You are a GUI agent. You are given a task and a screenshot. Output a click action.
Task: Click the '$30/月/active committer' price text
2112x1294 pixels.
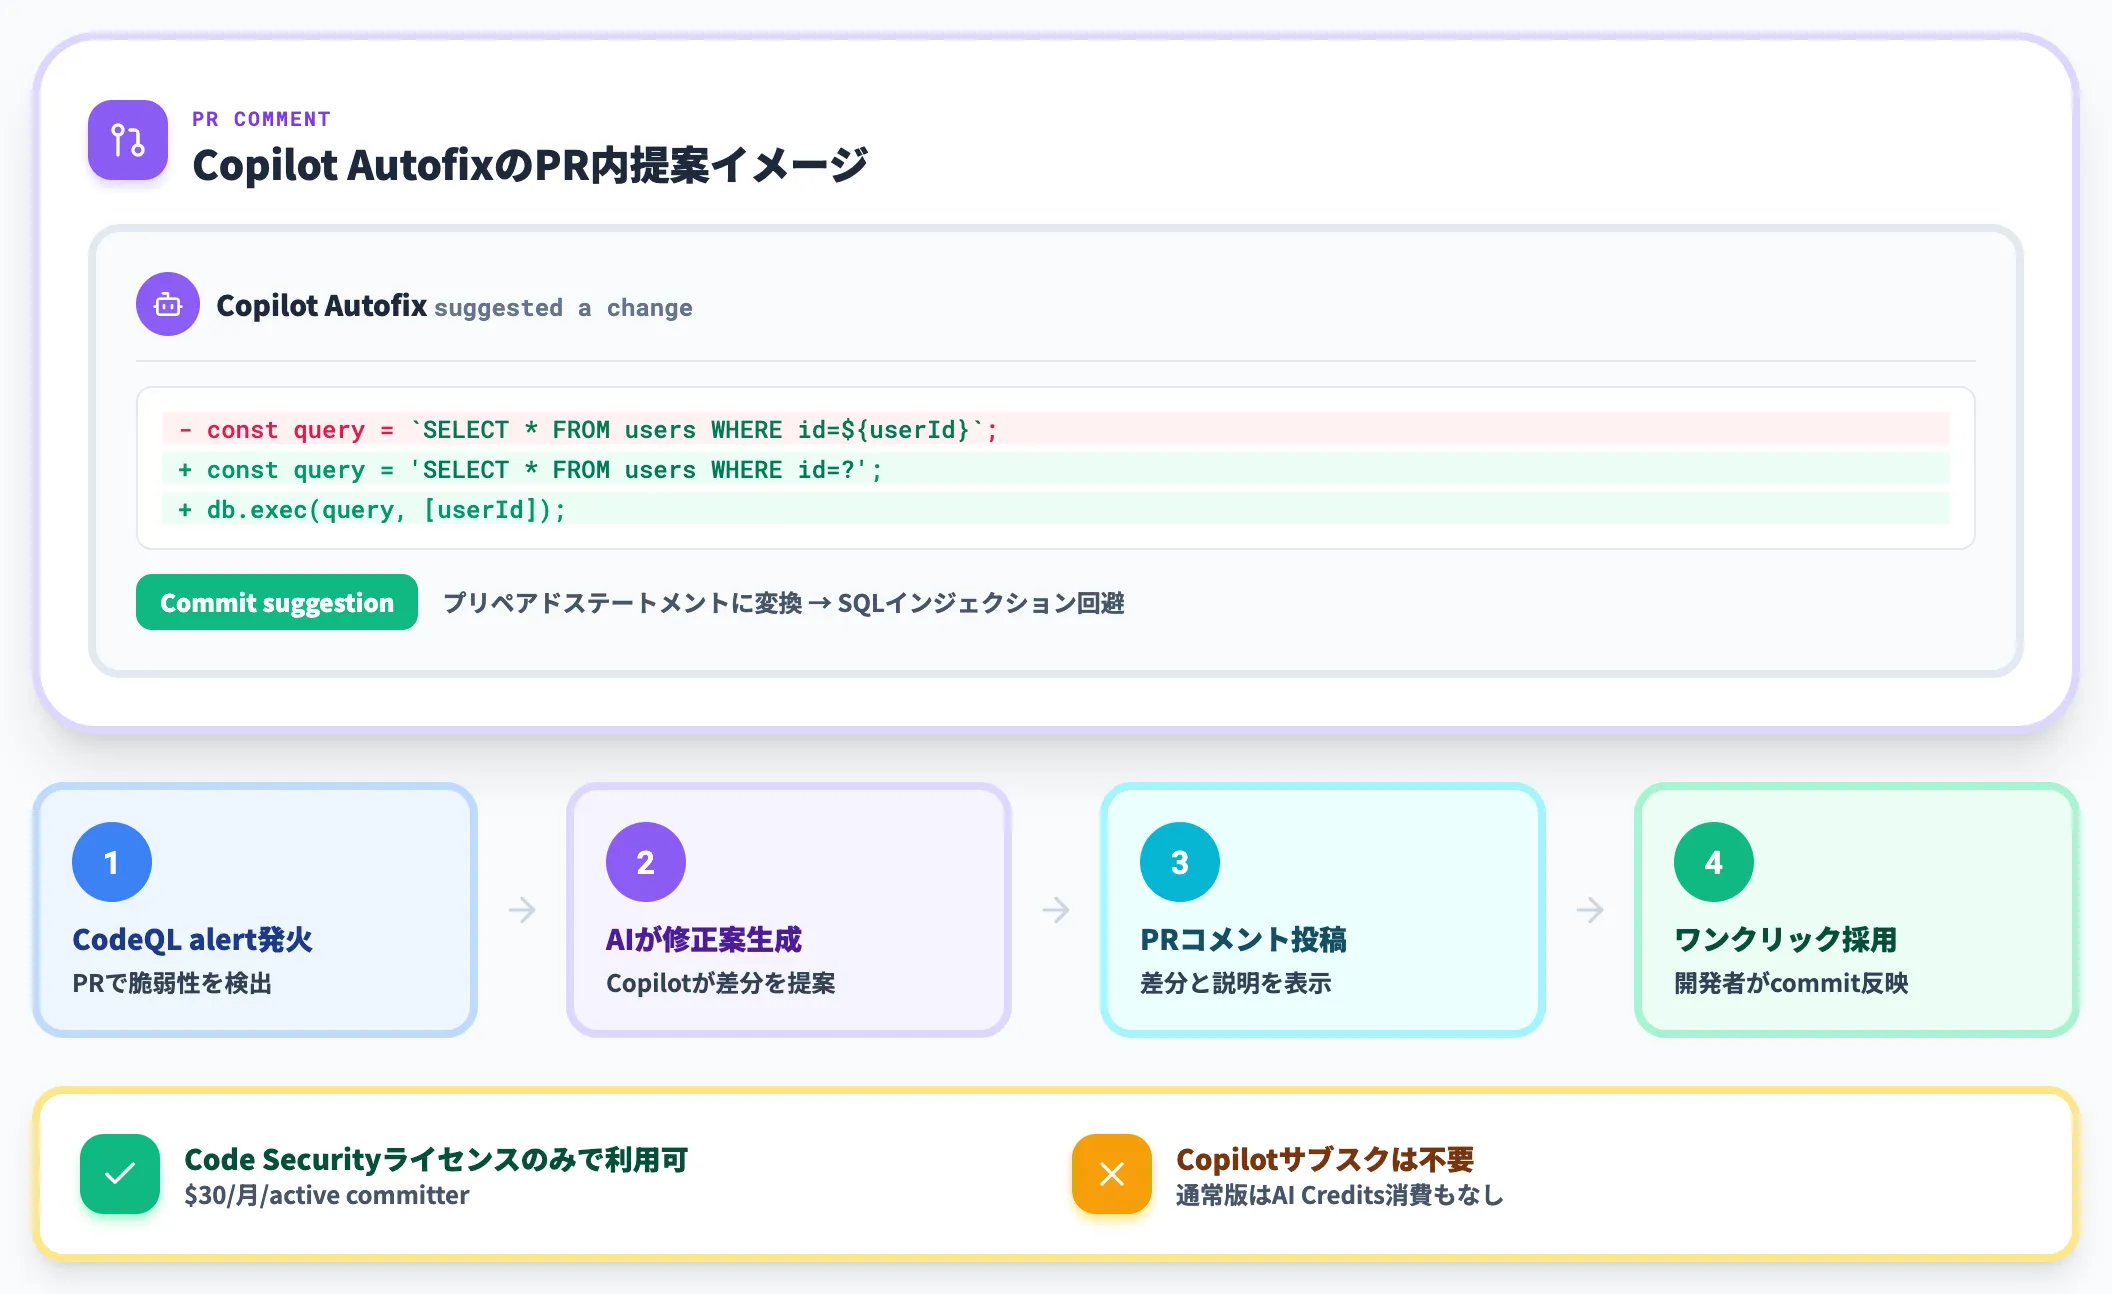[326, 1195]
